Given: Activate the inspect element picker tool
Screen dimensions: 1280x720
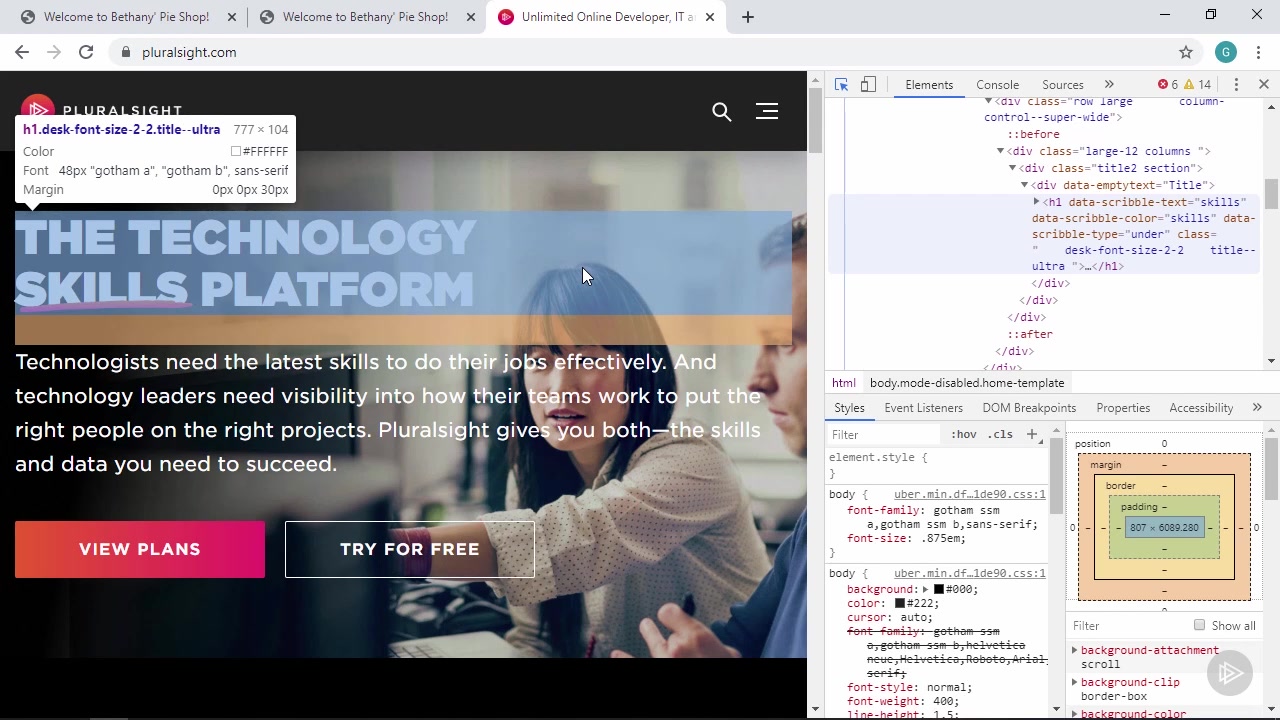Looking at the screenshot, I should click(x=841, y=85).
